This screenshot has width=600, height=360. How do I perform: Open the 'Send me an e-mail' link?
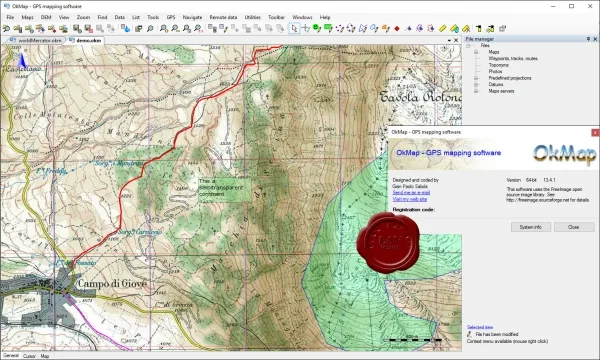pyautogui.click(x=411, y=193)
